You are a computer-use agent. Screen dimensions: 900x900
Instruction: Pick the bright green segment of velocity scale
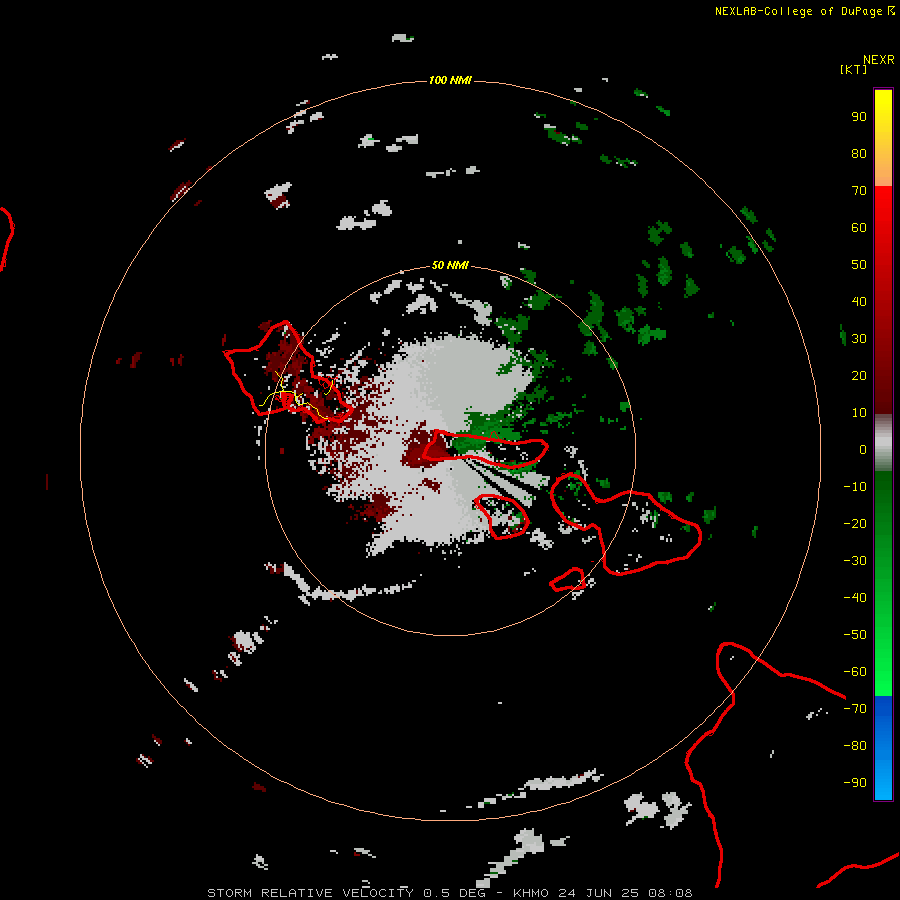883,584
